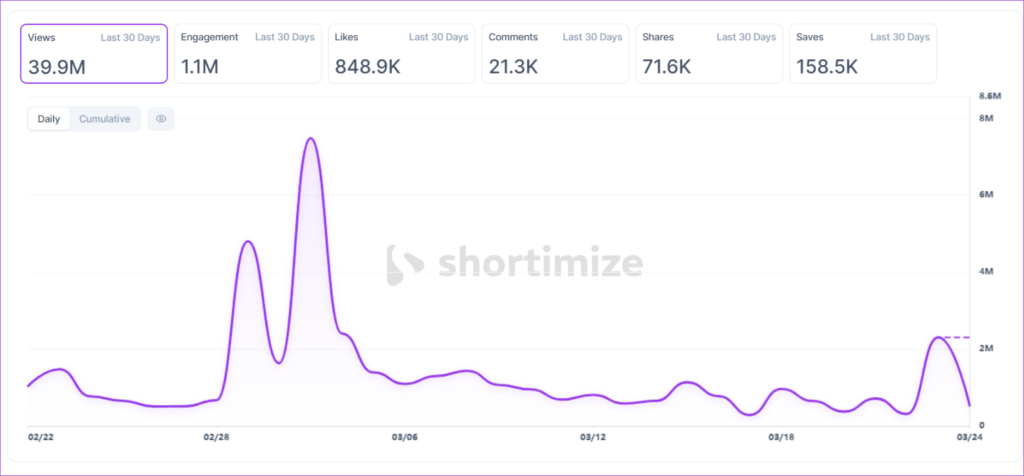
Task: Switch chart to Cumulative view
Action: point(105,119)
